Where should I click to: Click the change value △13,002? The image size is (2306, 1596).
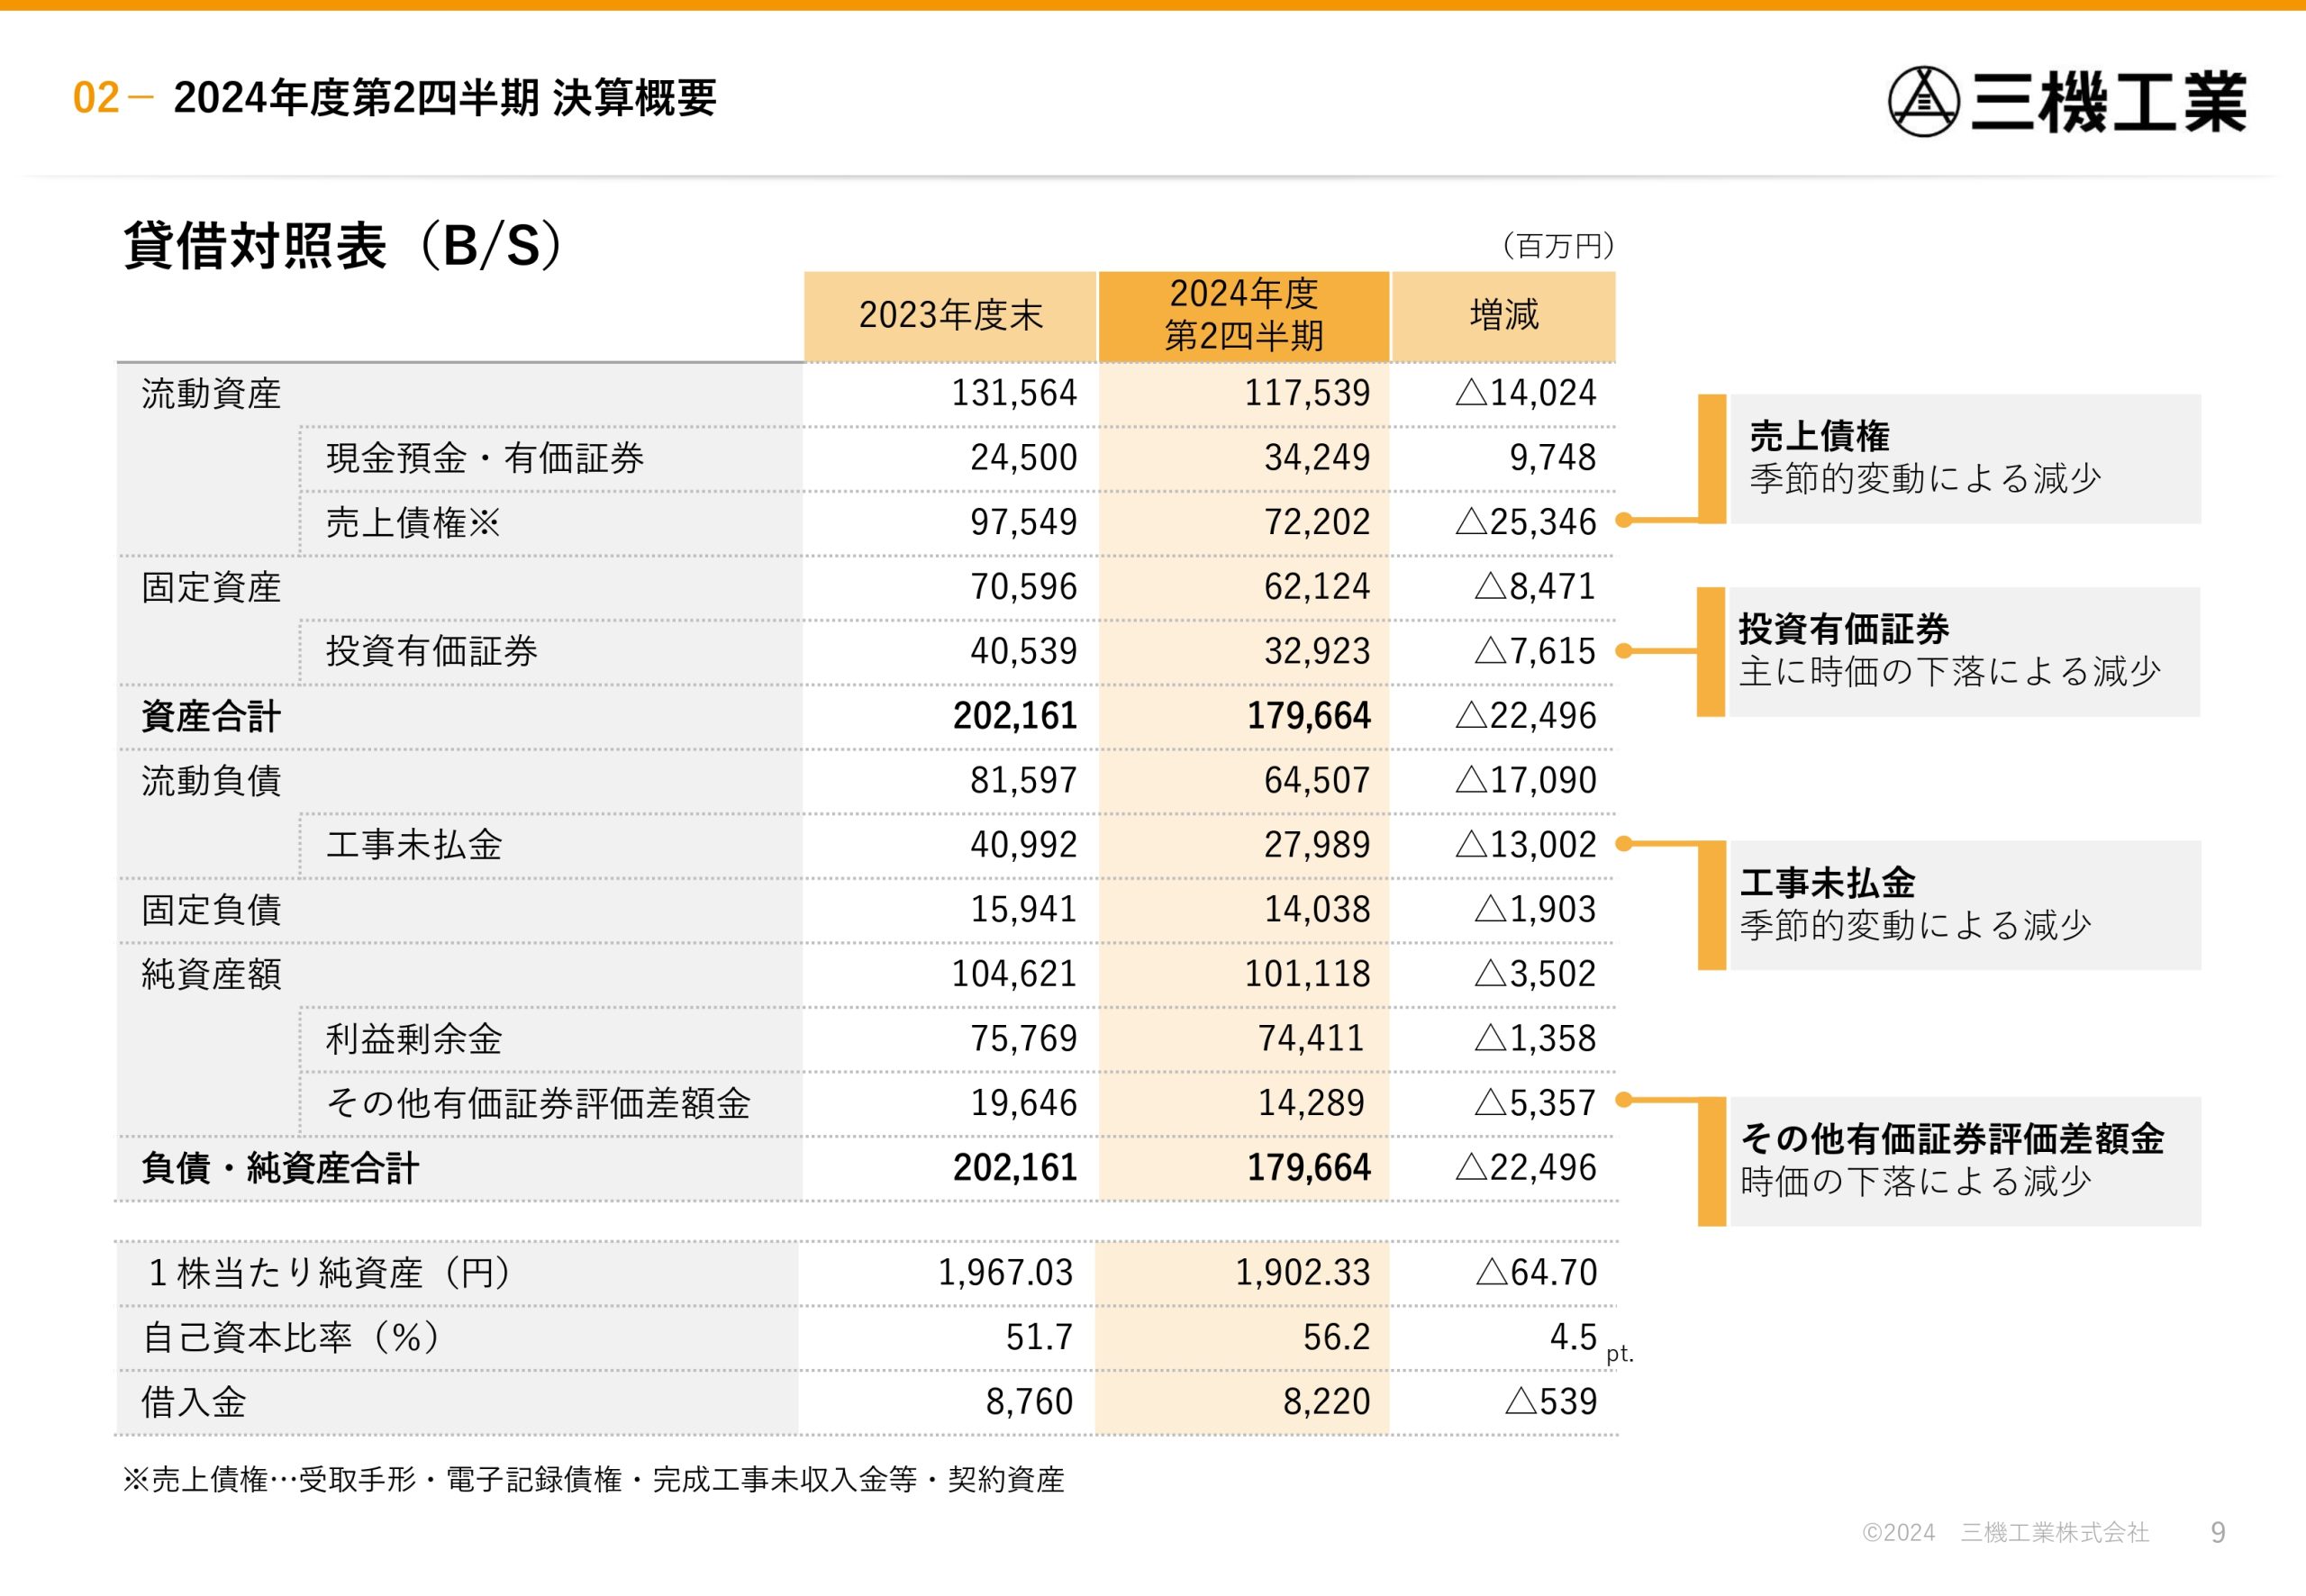1526,845
